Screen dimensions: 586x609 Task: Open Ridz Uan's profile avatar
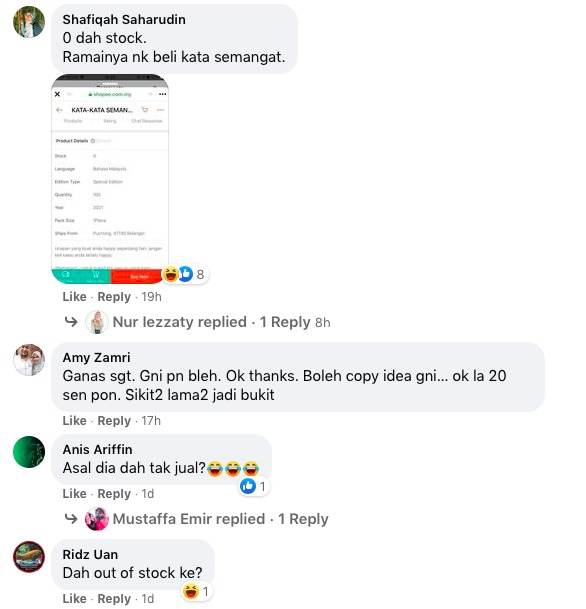(29, 557)
